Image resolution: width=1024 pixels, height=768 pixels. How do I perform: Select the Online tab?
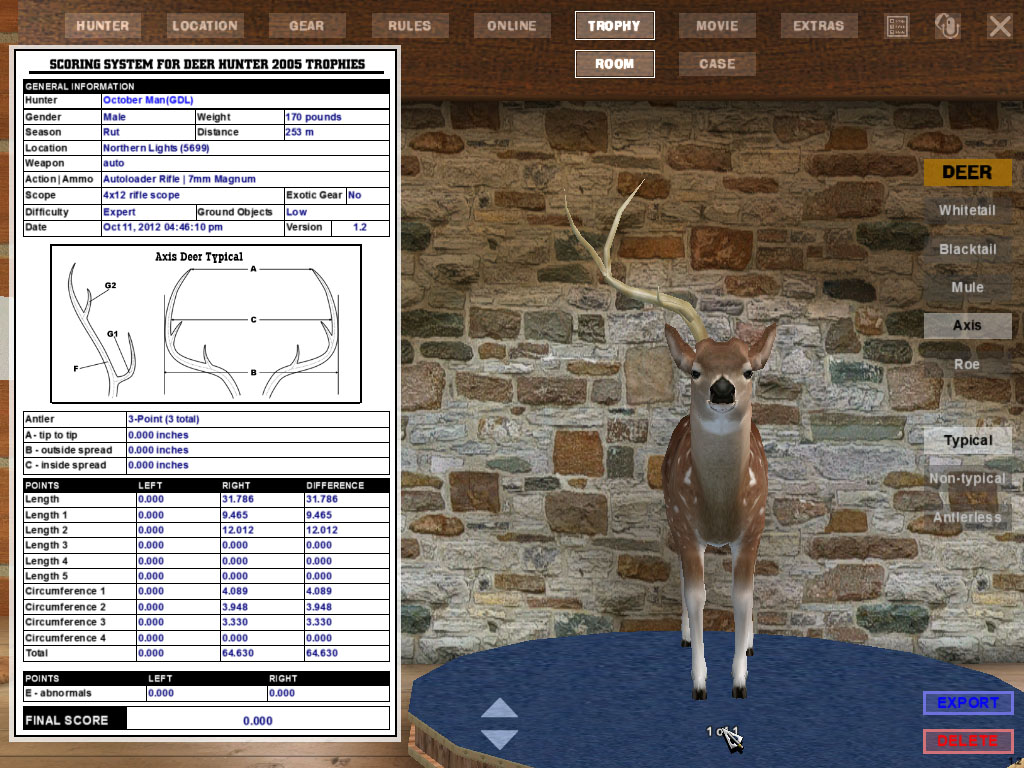pyautogui.click(x=512, y=26)
